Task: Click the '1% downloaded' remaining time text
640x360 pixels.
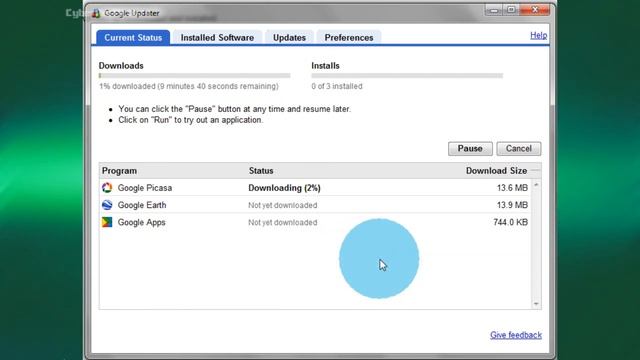Action: coord(189,86)
